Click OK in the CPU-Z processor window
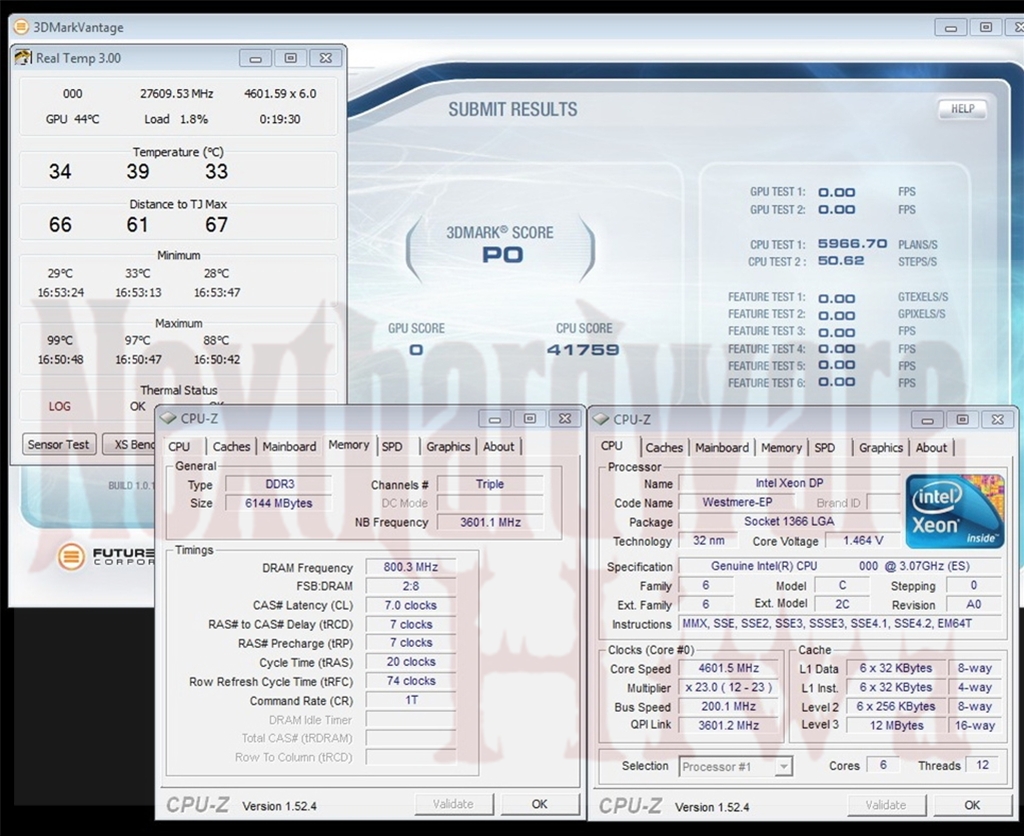Viewport: 1024px width, 836px height. 972,805
